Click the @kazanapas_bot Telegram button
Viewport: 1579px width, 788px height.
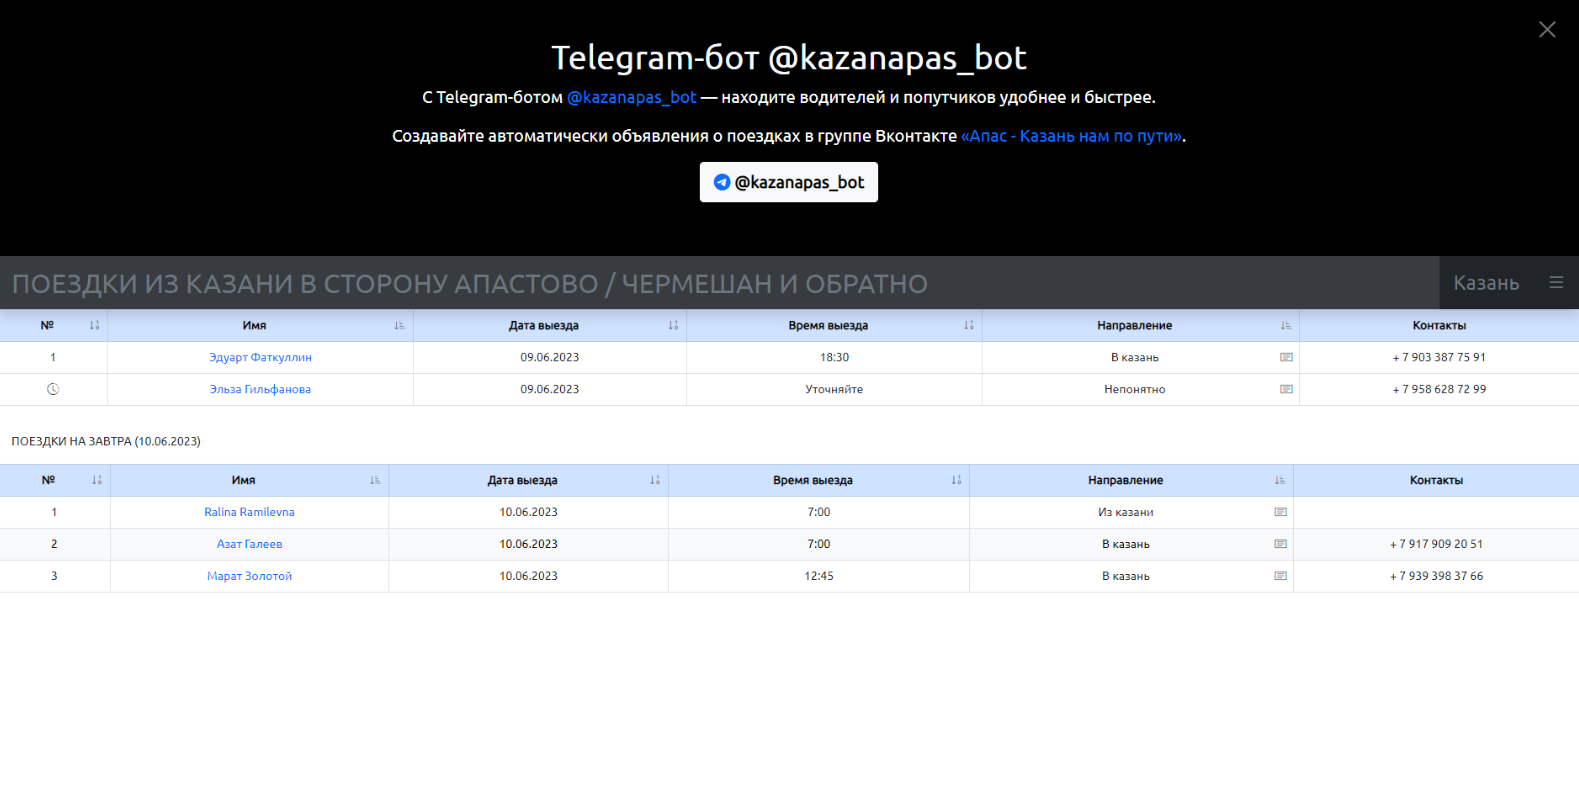(789, 182)
